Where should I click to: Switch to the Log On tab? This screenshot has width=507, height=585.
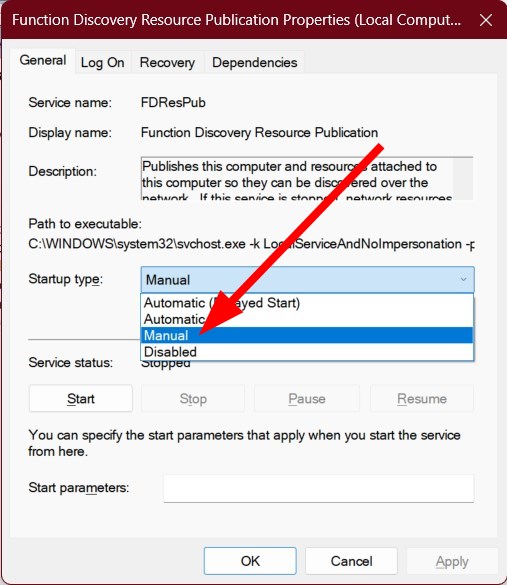point(103,62)
